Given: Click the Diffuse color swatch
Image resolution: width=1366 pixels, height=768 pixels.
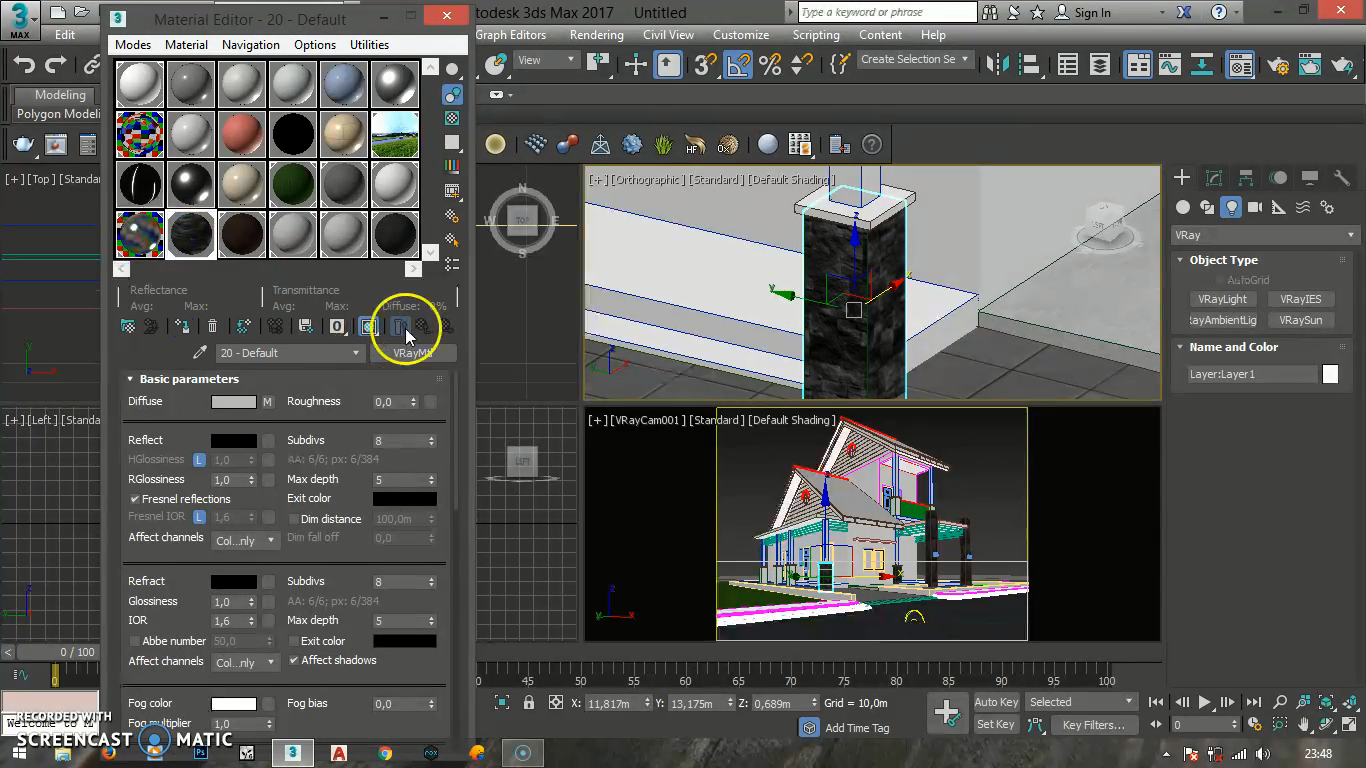Looking at the screenshot, I should (236, 401).
